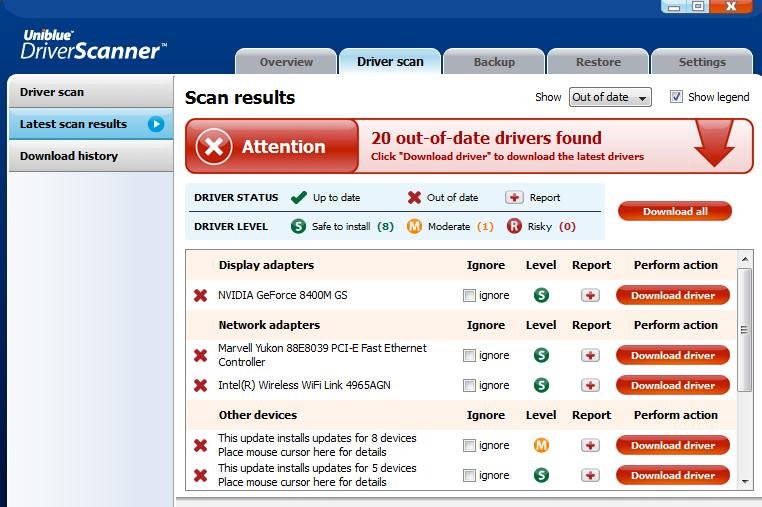Select the Driver scan tab
Image resolution: width=762 pixels, height=507 pixels.
(x=390, y=62)
